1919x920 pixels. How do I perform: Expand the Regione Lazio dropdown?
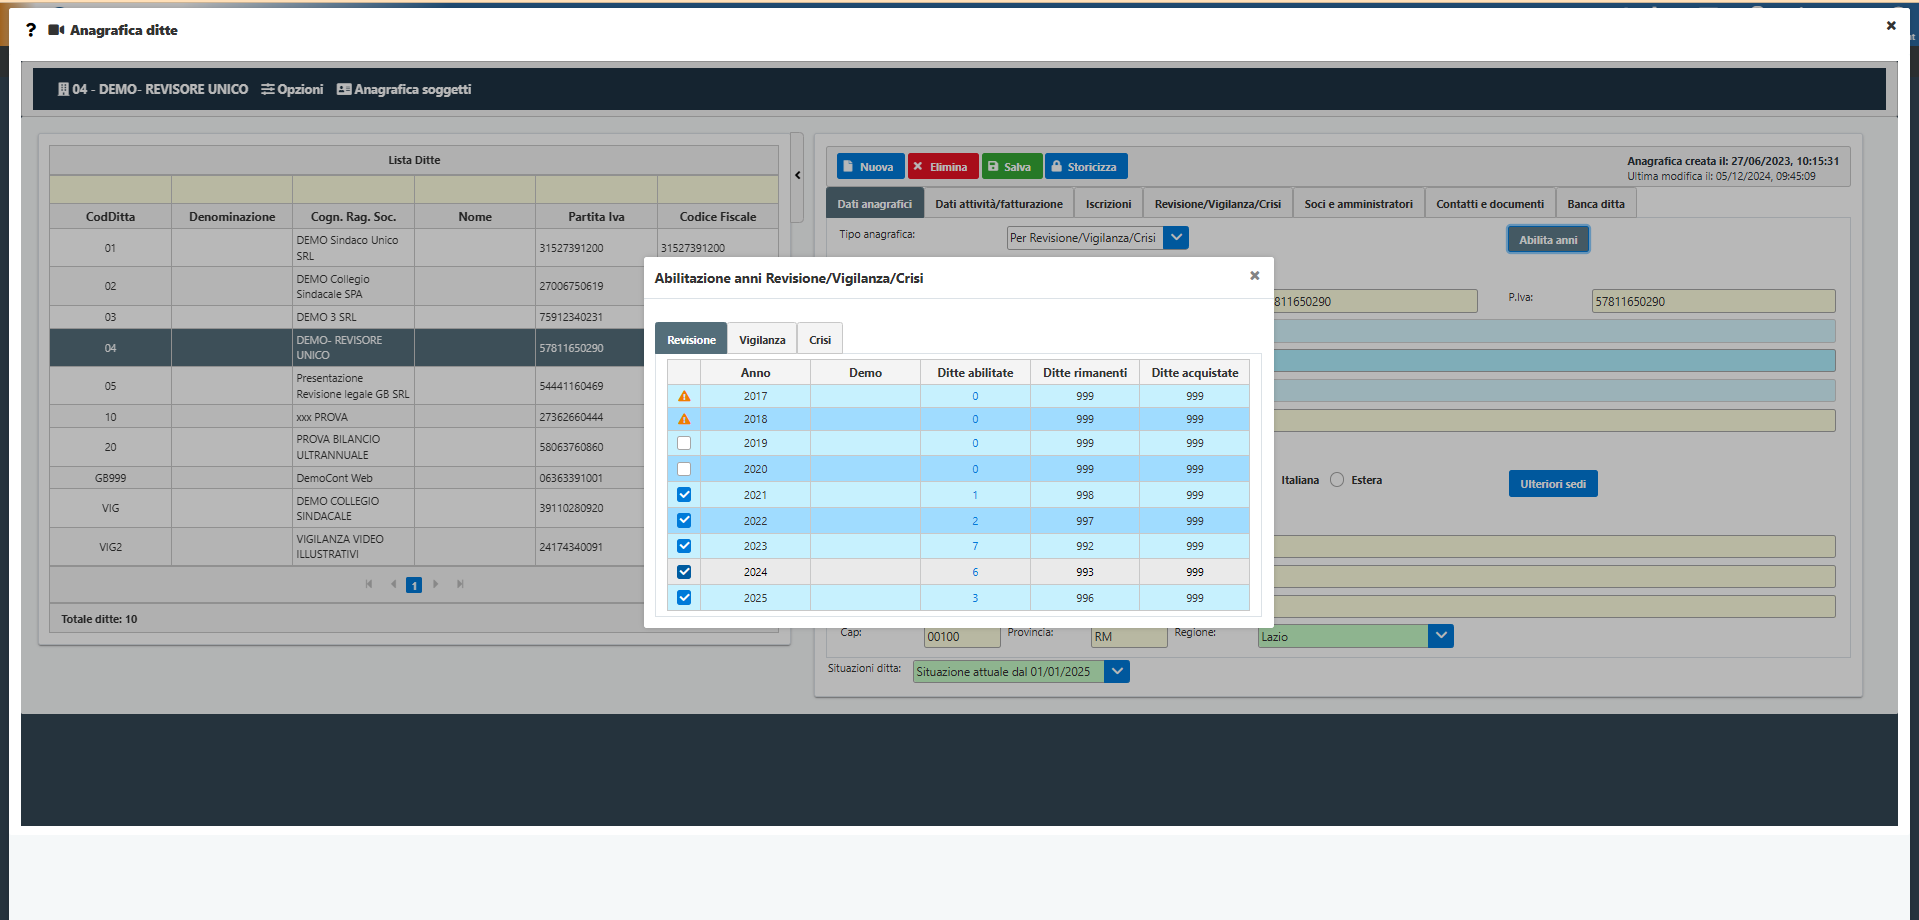(1440, 636)
